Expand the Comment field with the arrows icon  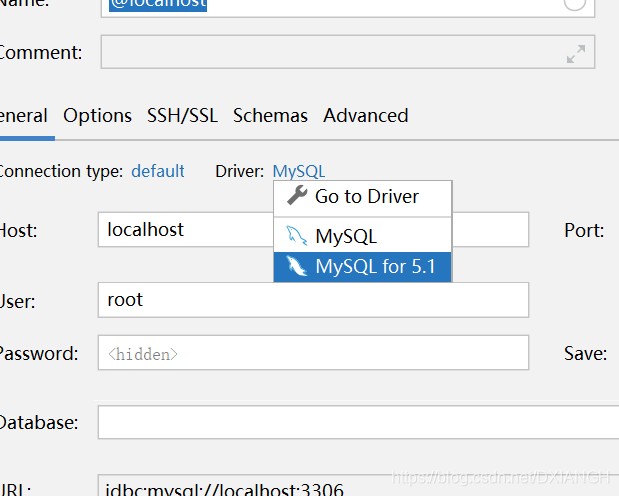[575, 54]
